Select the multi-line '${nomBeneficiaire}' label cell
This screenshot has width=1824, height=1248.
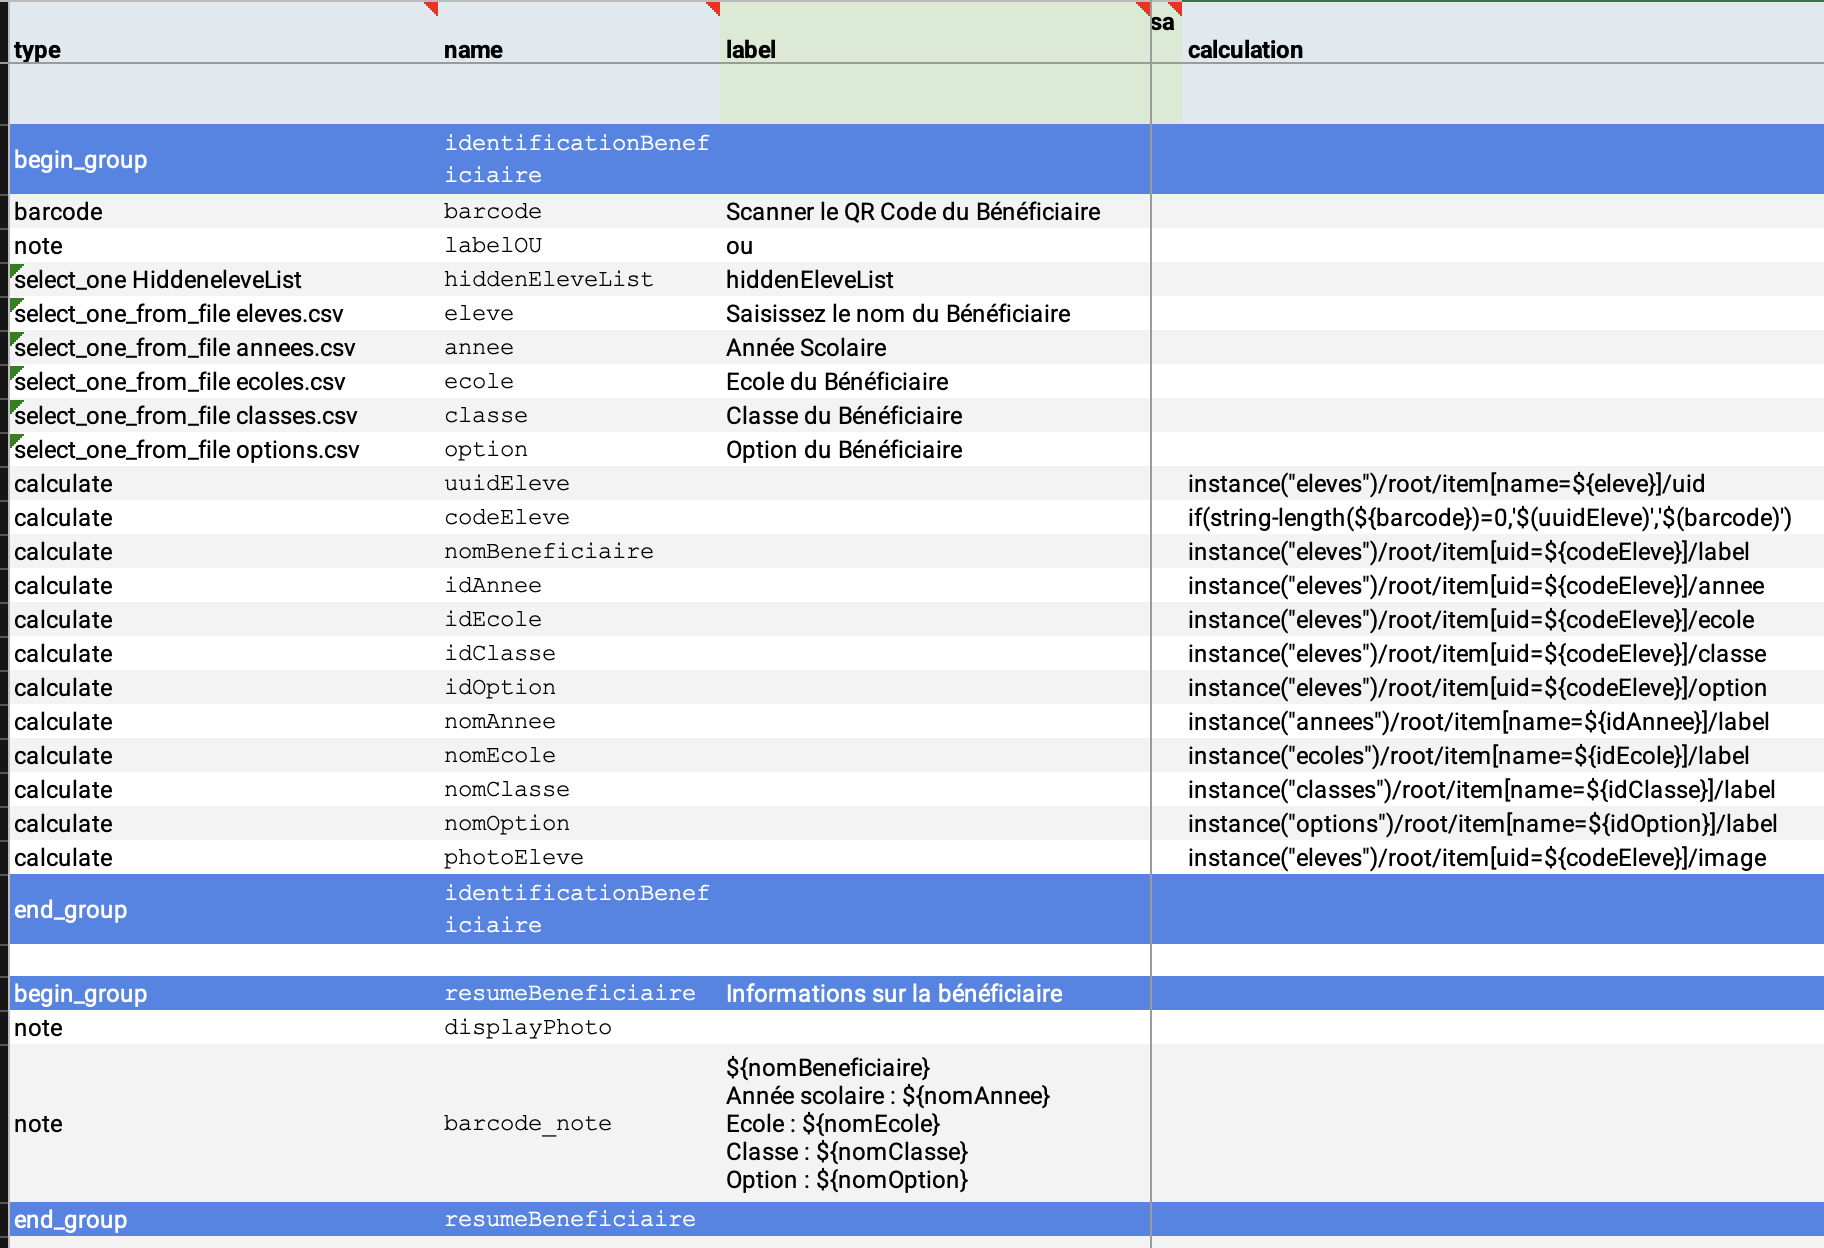click(x=935, y=1123)
